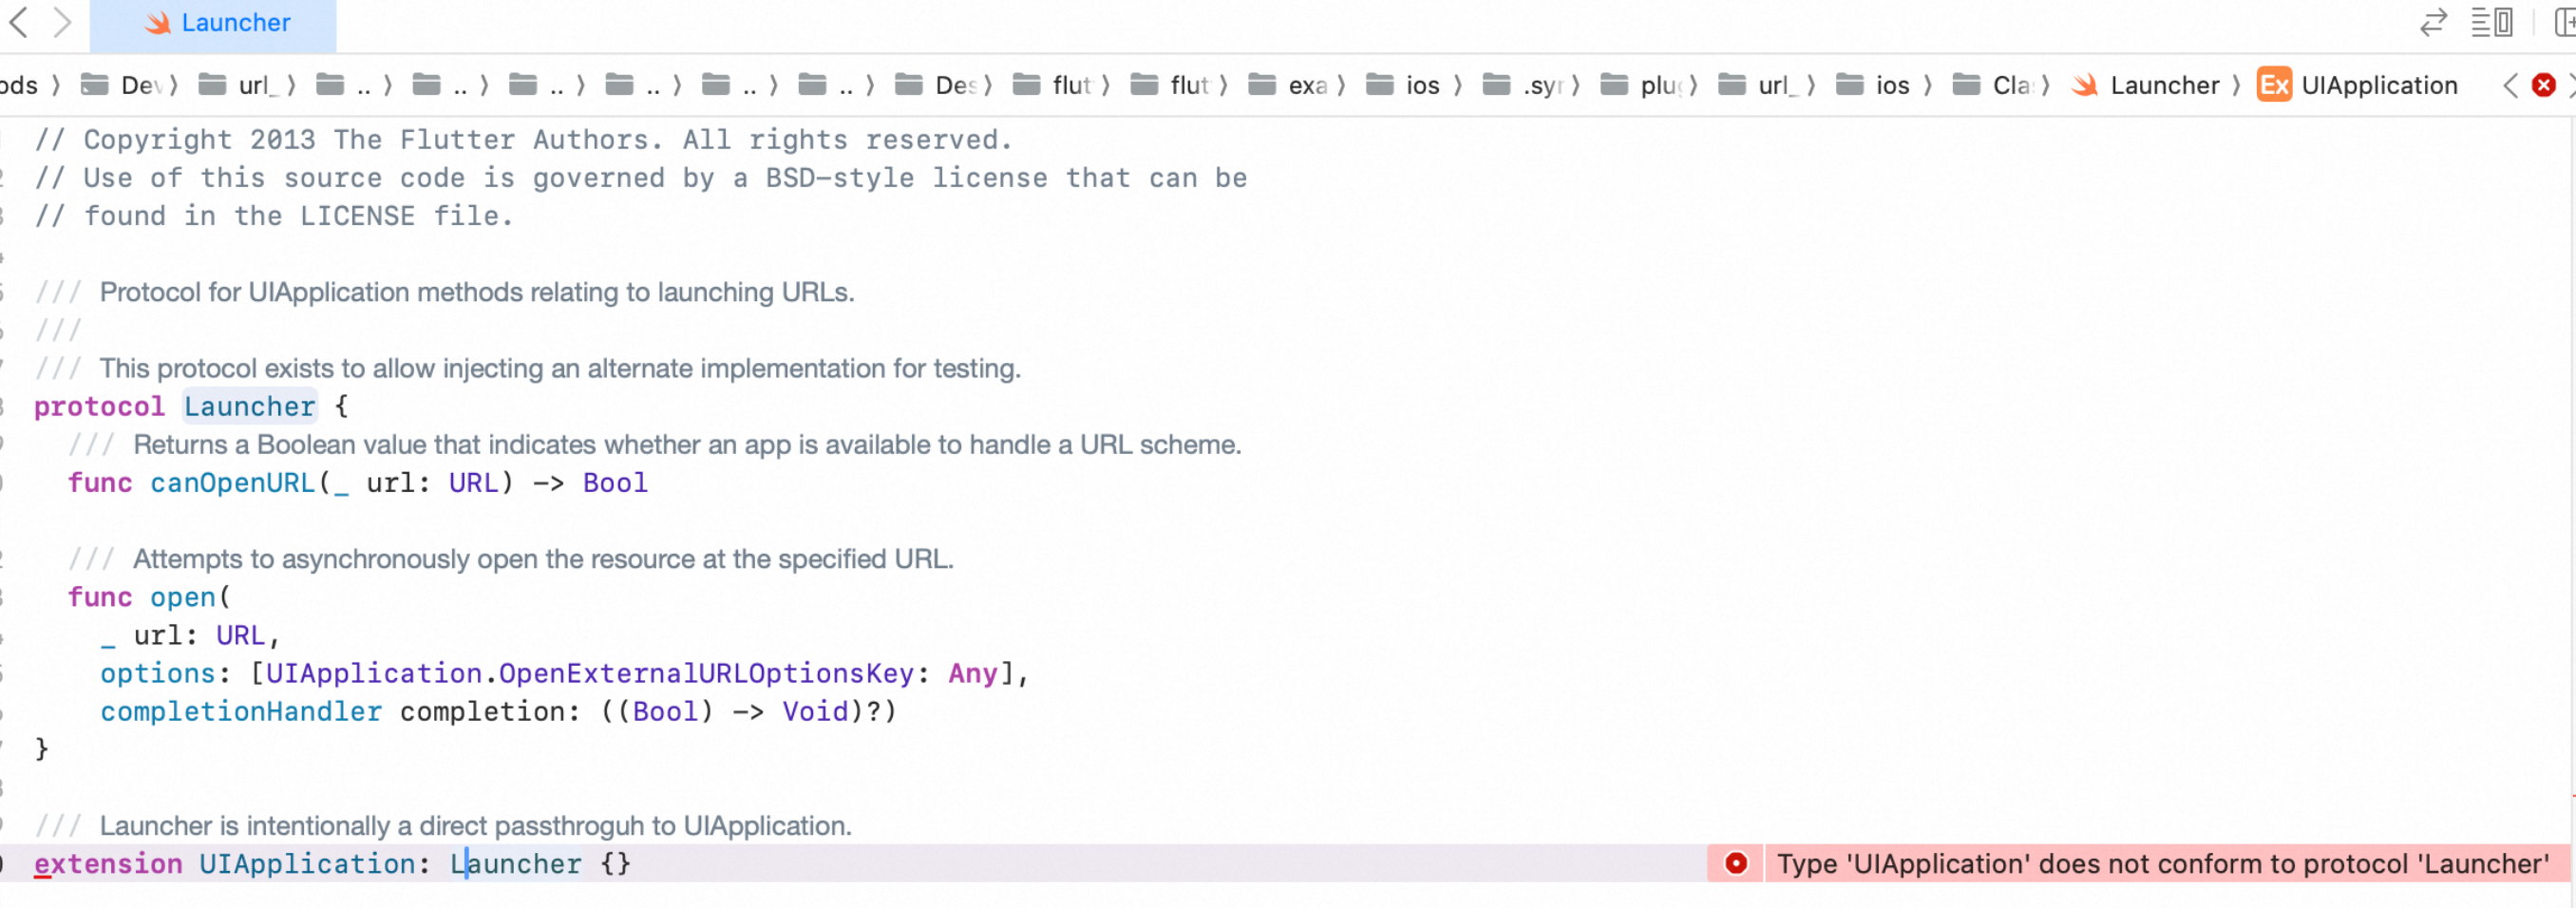Click the 'Use of this source code' comment

click(x=641, y=177)
